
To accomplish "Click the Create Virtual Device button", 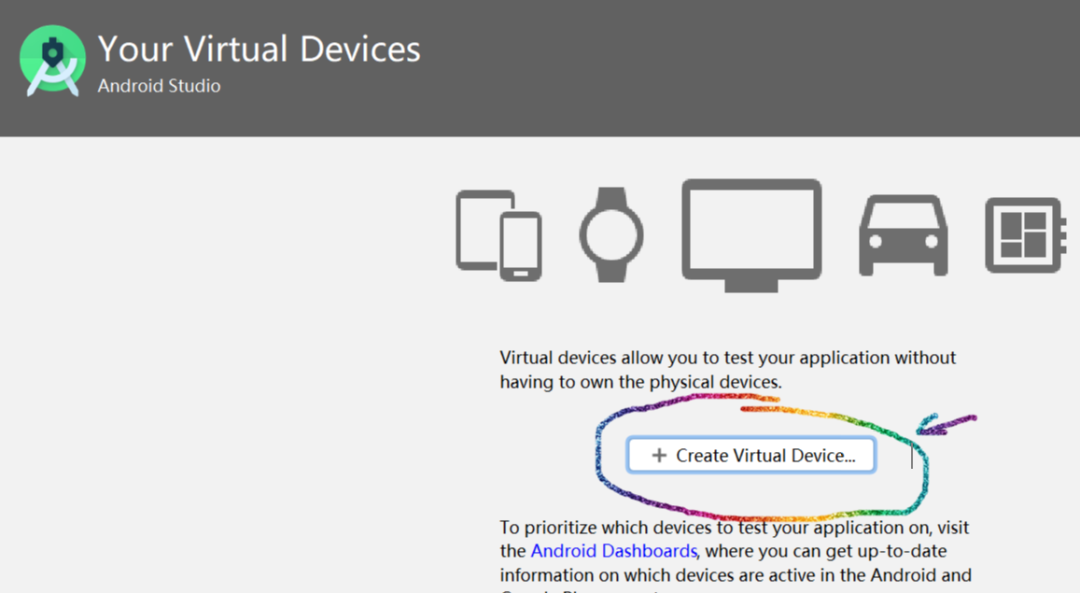I will pos(751,455).
